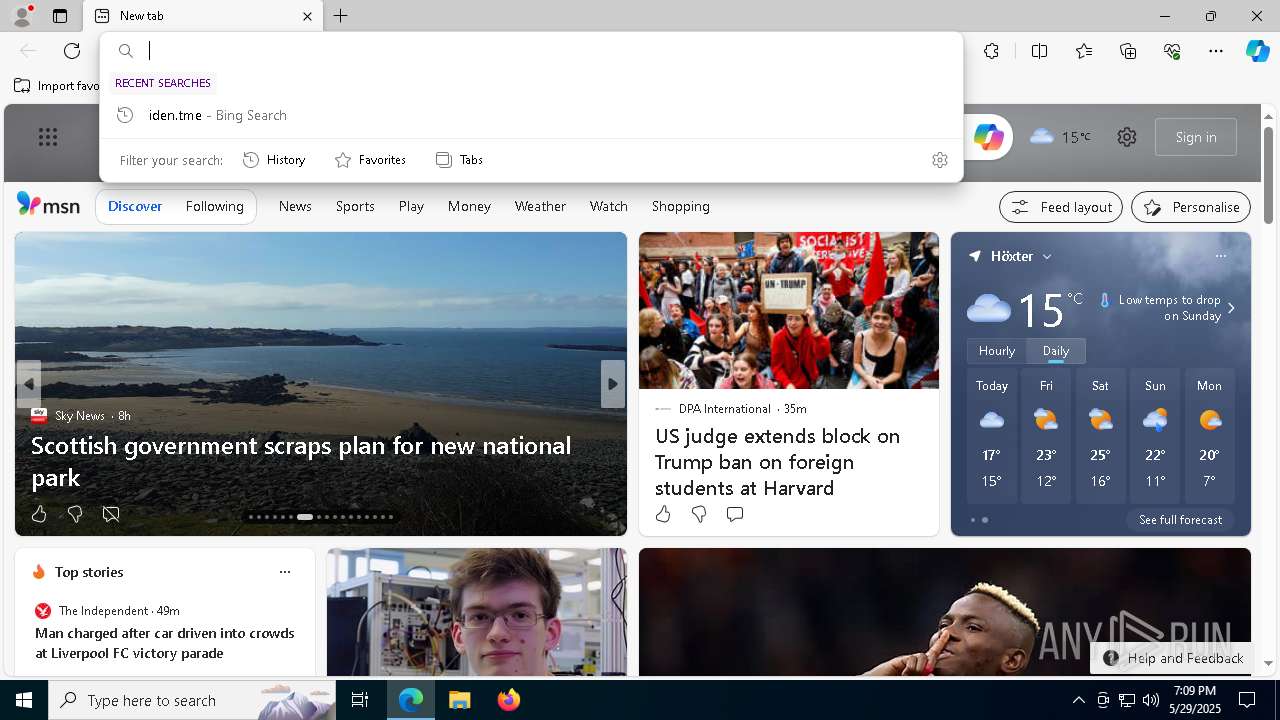Screen dimensions: 1280x720
Task: Open Browser essentials heart icon
Action: tap(1172, 51)
